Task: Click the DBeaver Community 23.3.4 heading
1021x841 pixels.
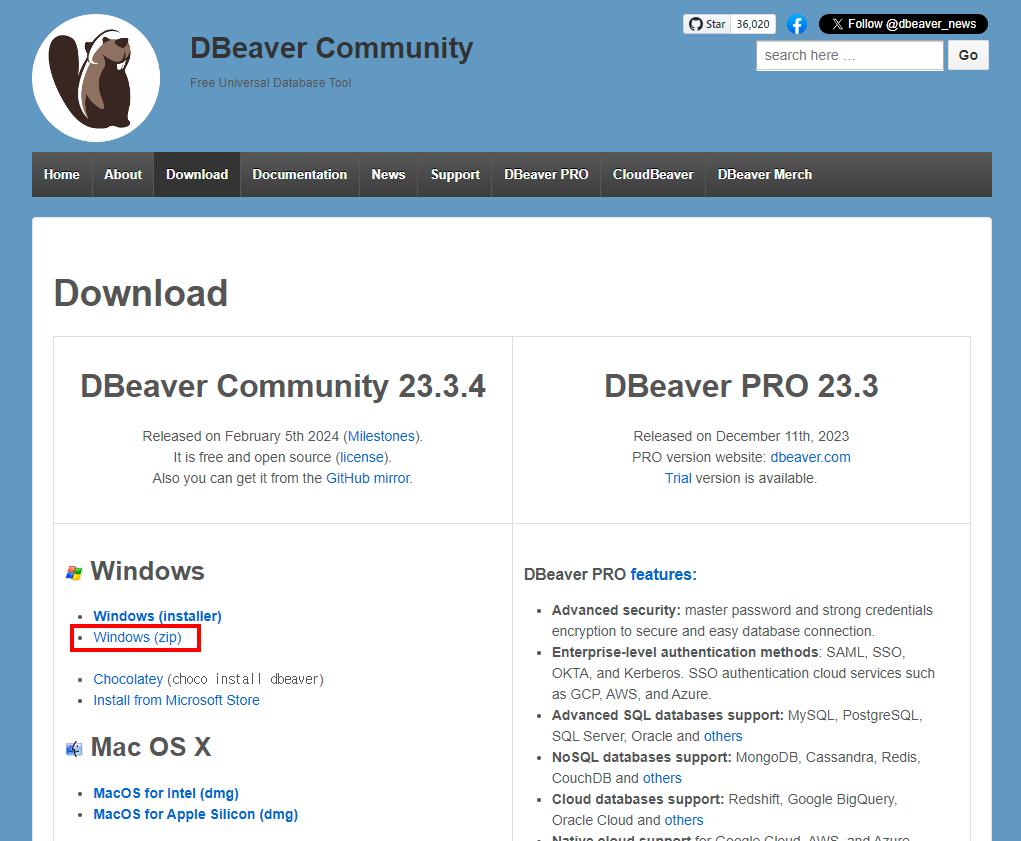Action: [283, 386]
